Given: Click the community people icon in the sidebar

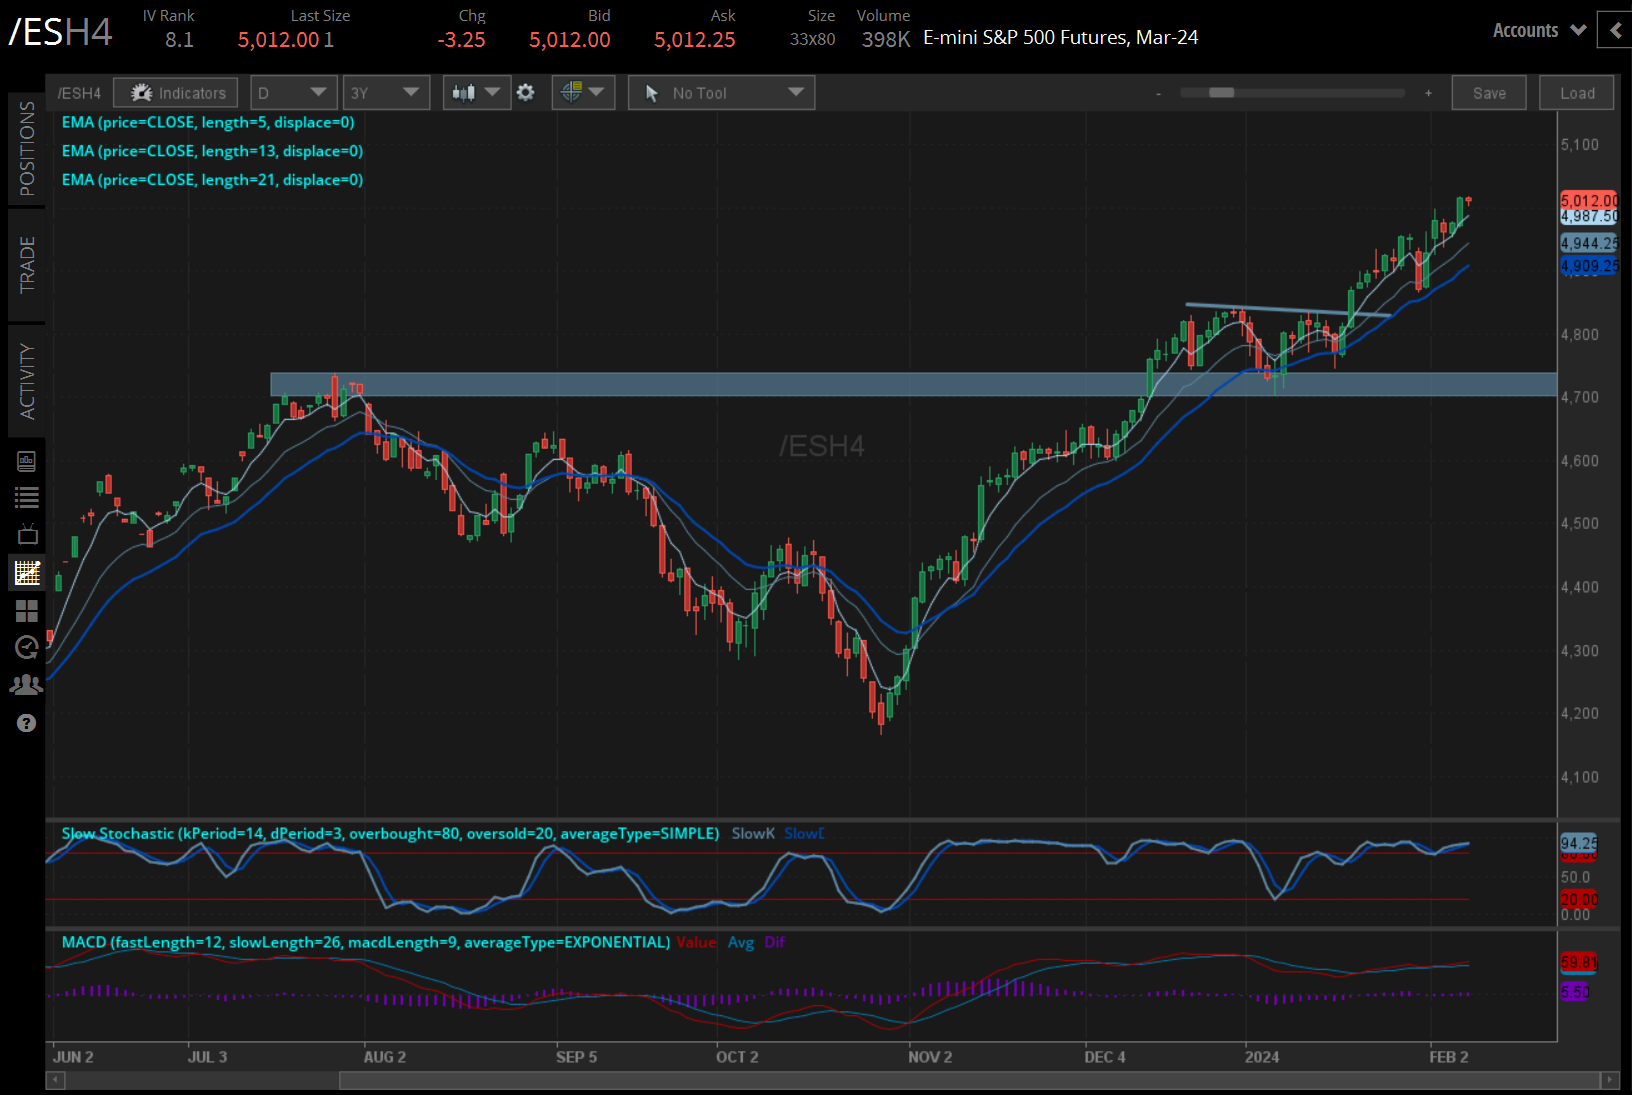Looking at the screenshot, I should (x=27, y=684).
